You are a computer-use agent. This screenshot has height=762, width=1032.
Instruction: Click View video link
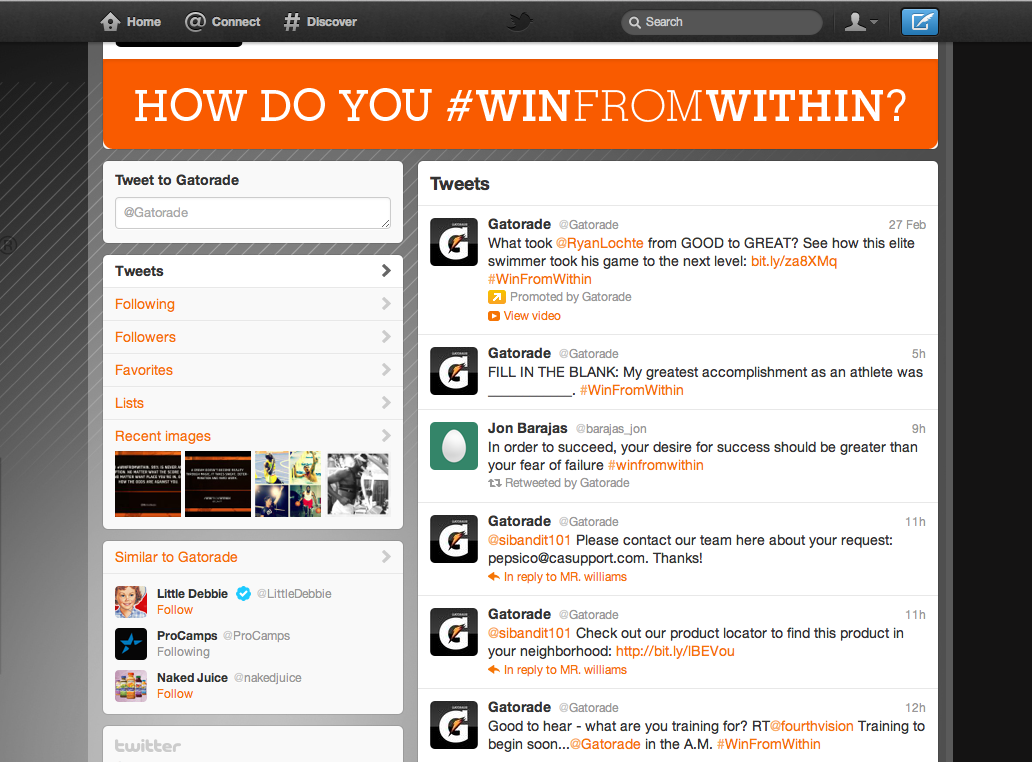[532, 316]
